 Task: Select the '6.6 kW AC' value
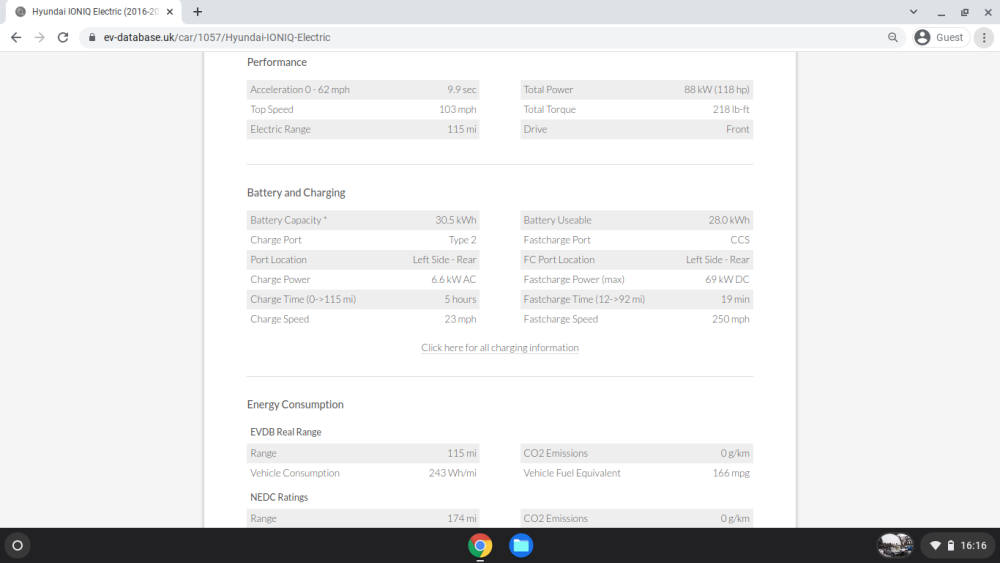453,279
